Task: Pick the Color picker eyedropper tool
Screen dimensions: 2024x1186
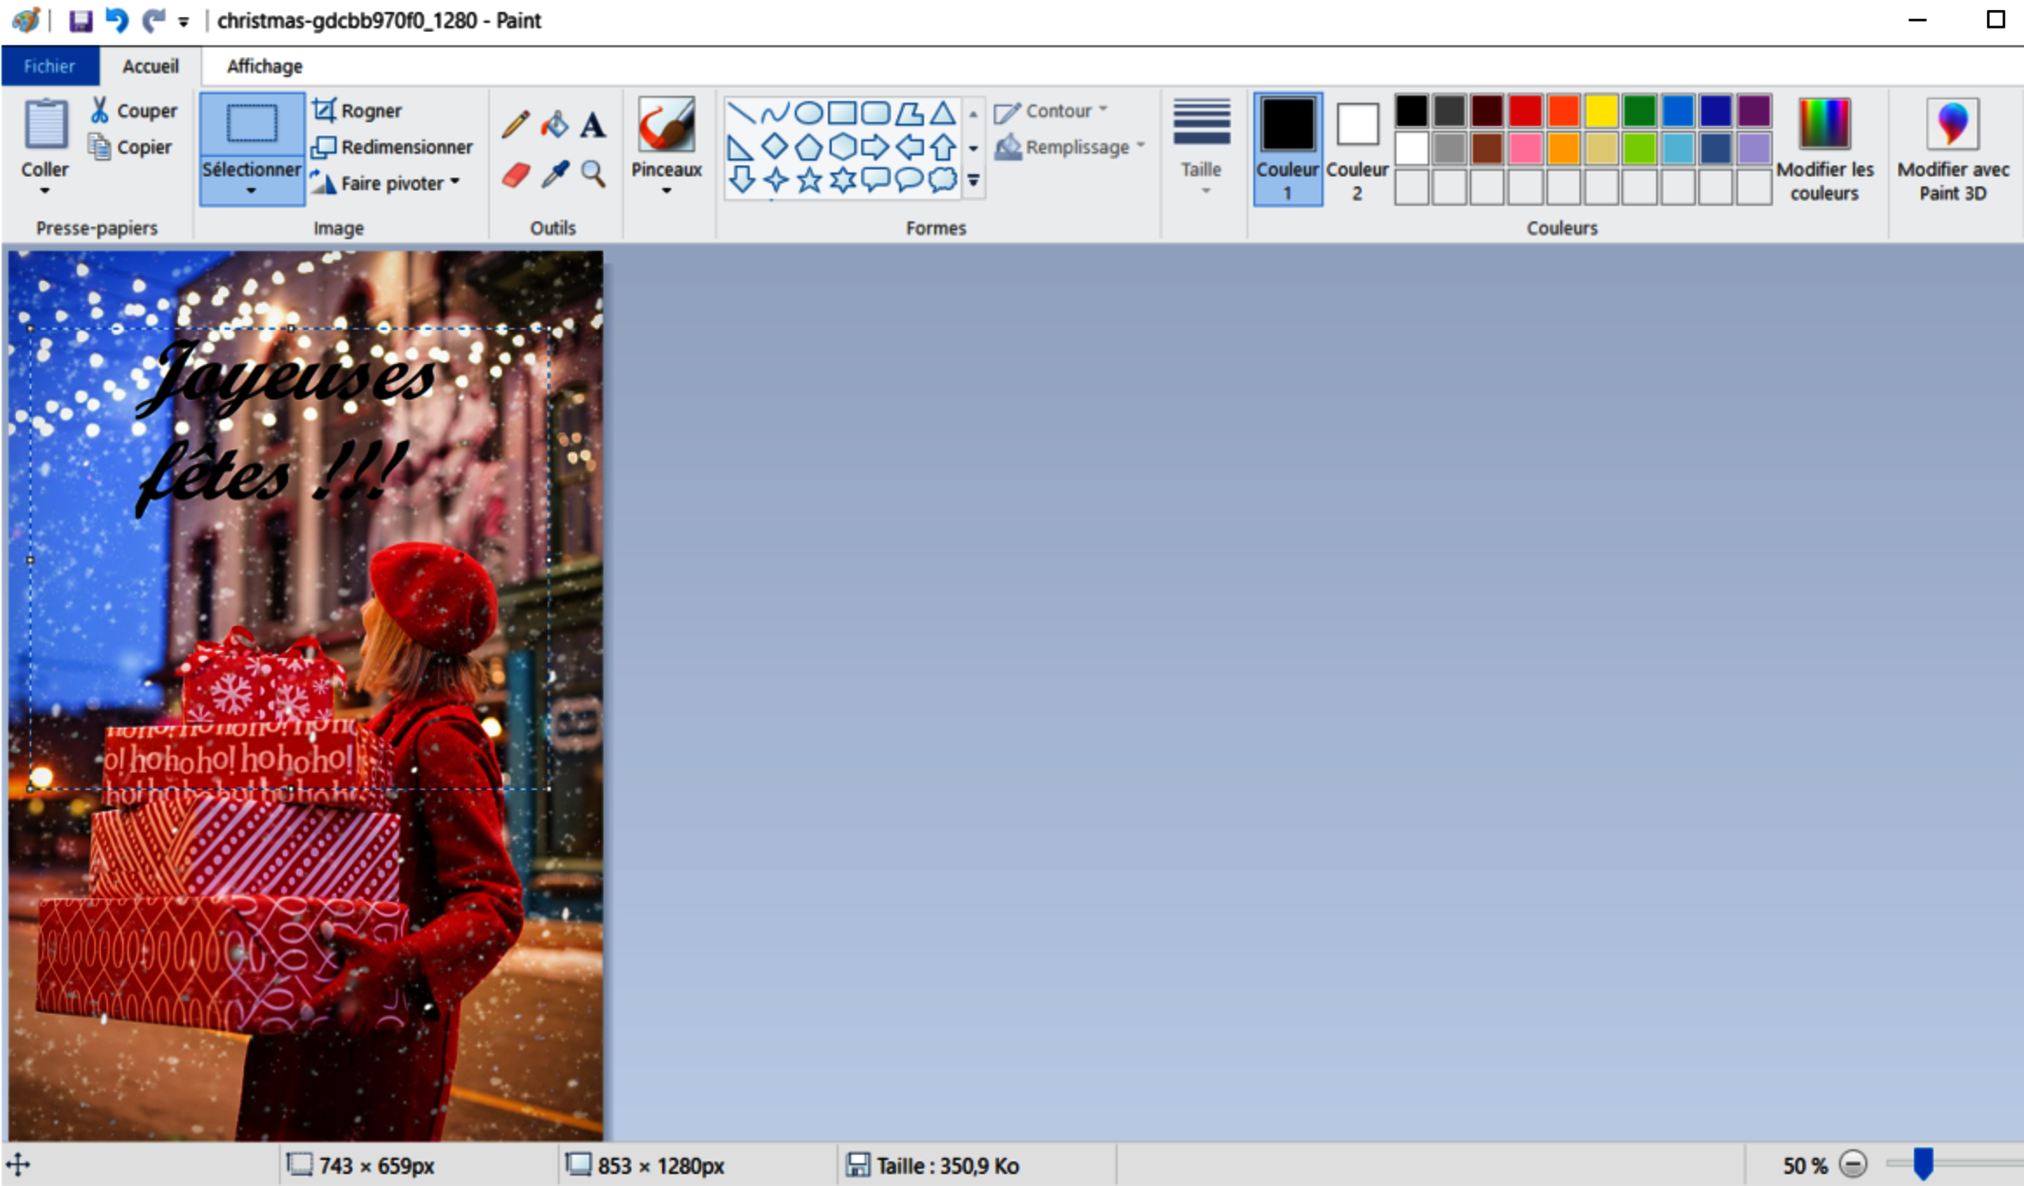Action: [x=554, y=175]
